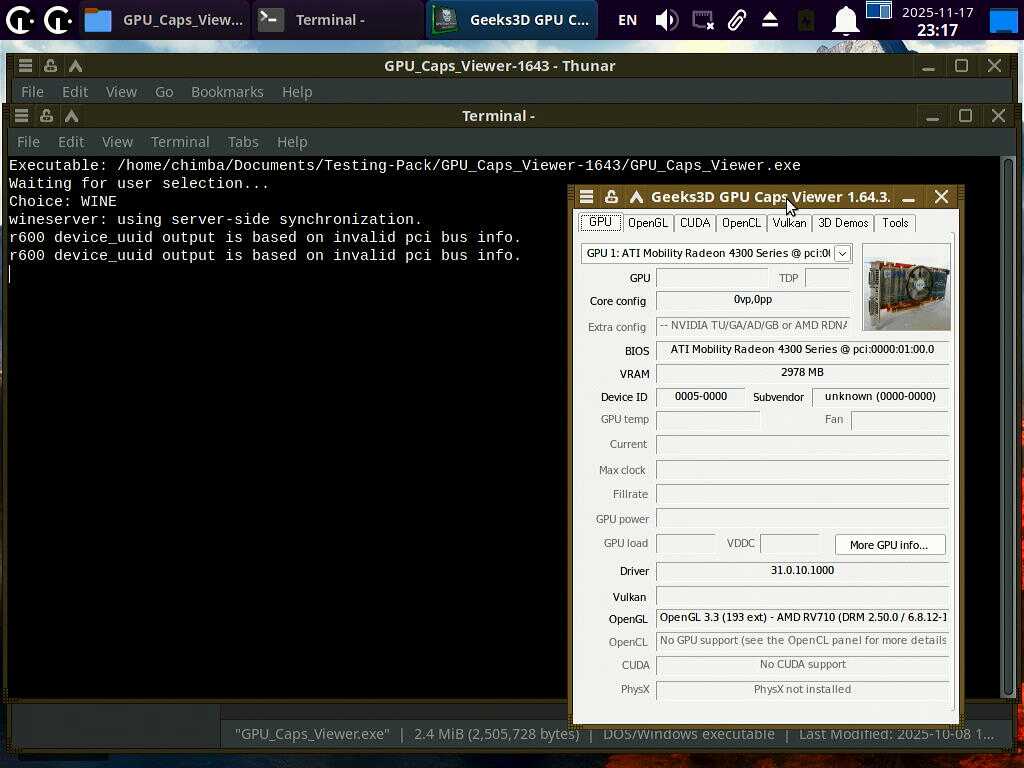Switch to the Terminal taskbar entry

tap(337, 20)
